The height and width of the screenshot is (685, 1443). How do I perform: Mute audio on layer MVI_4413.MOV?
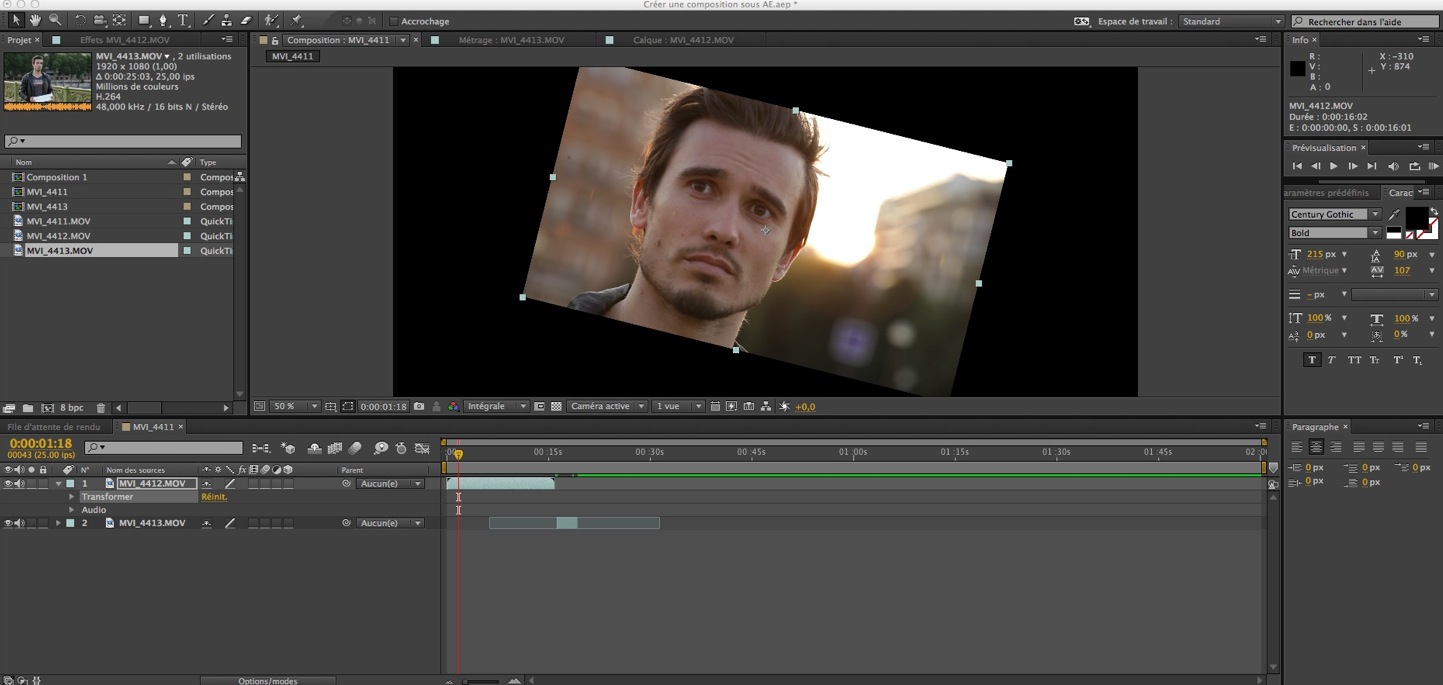(x=20, y=523)
